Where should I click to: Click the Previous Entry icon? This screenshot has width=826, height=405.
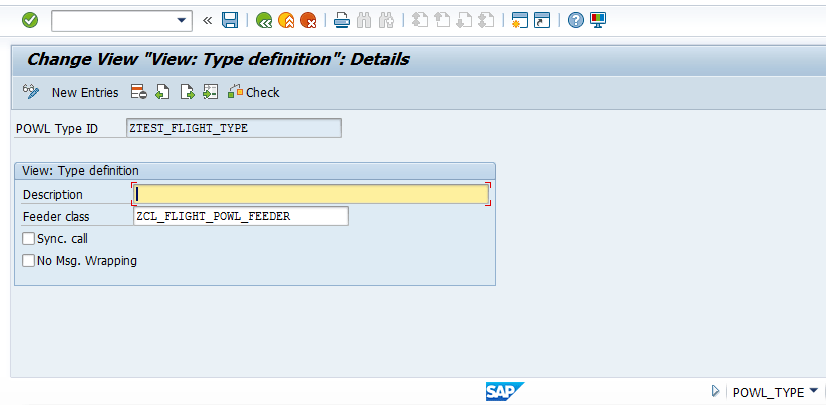pos(162,92)
